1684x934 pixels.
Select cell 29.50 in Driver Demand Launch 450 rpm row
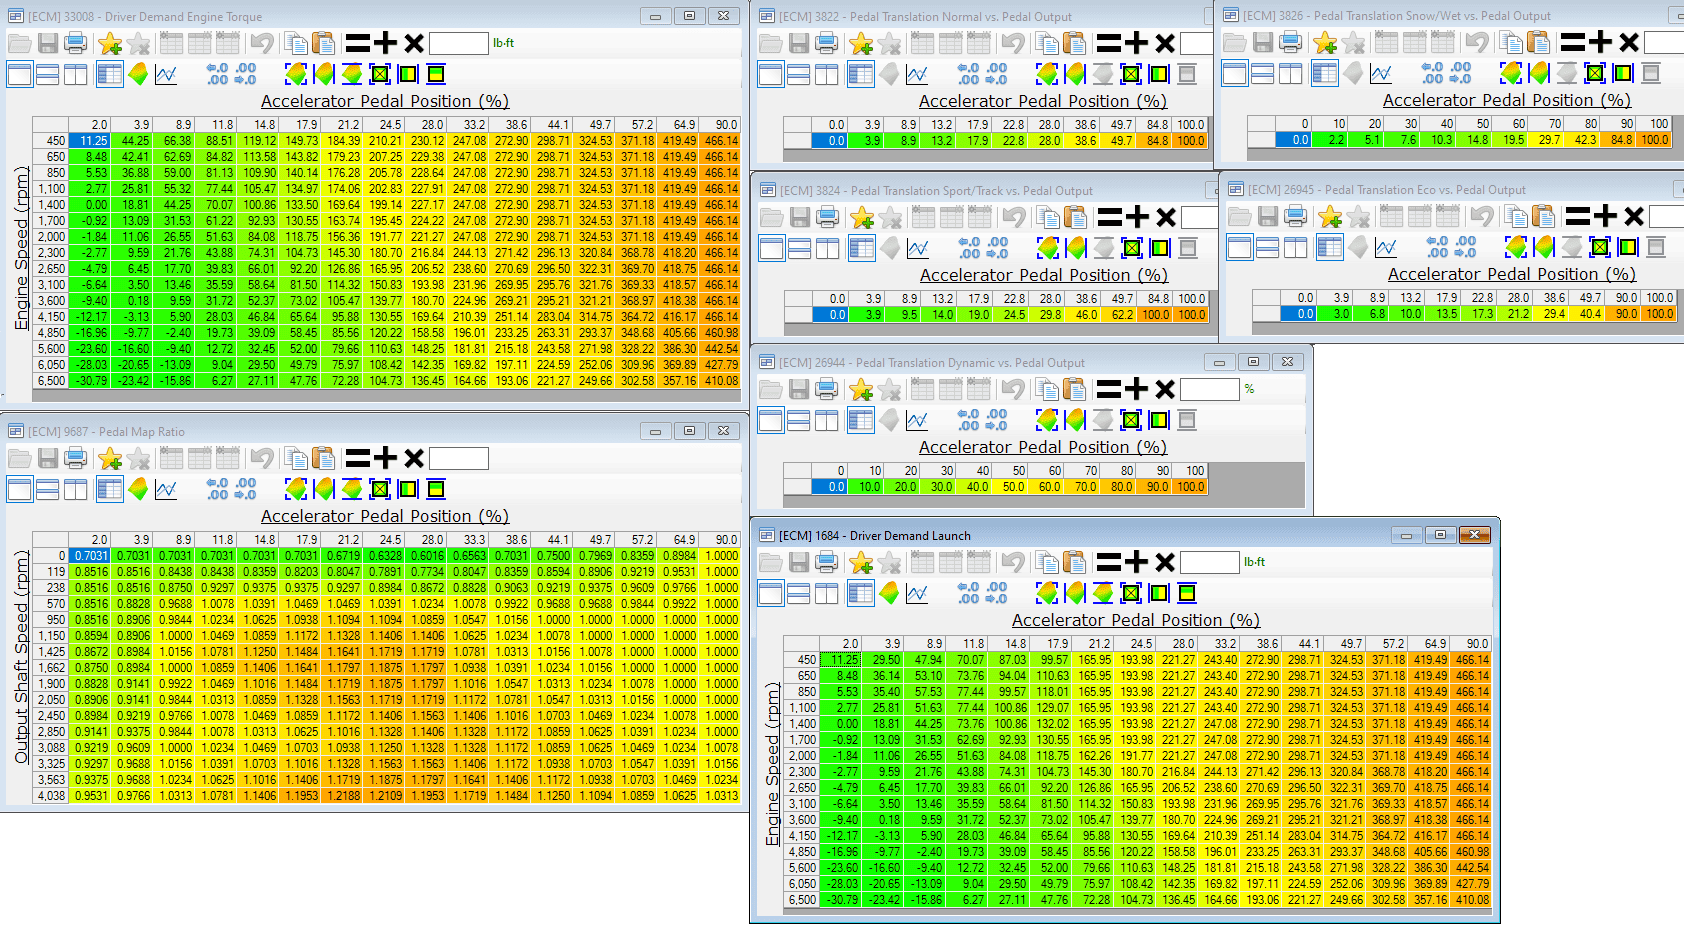click(882, 660)
